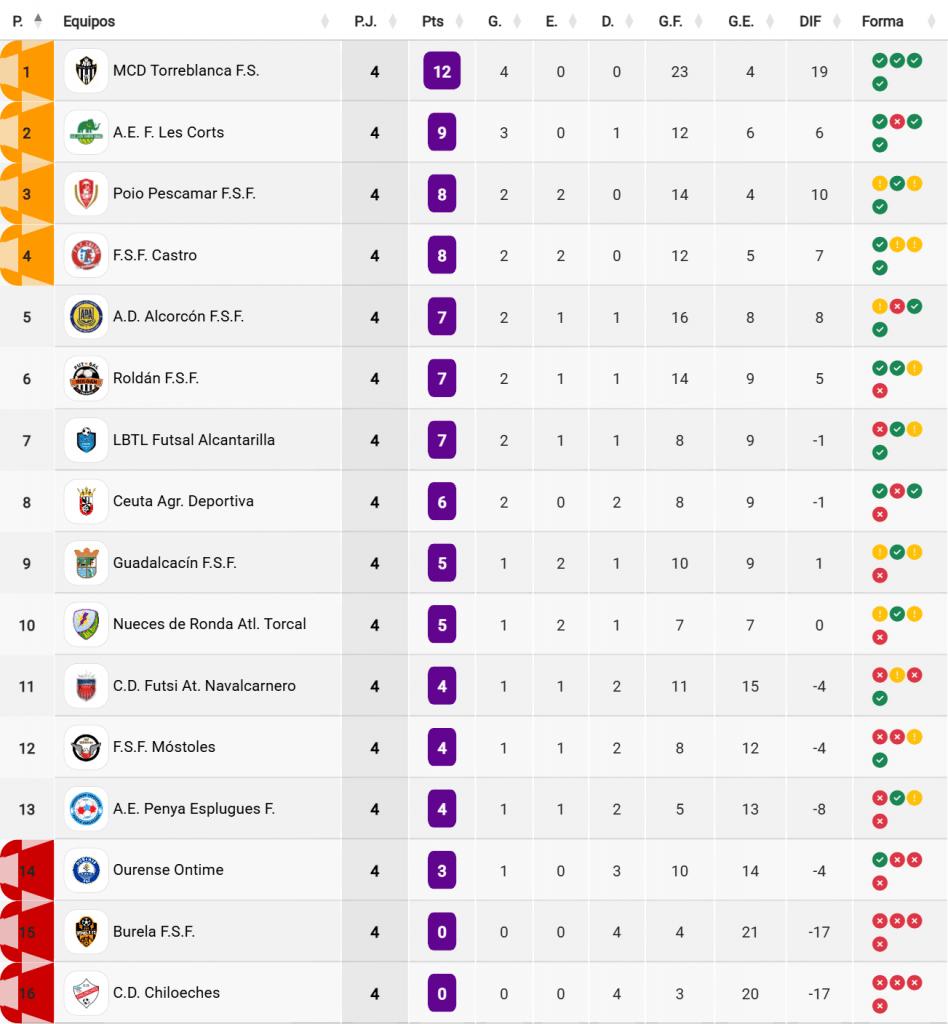Select Poio Pescamar F.S.F. crest

[x=86, y=194]
